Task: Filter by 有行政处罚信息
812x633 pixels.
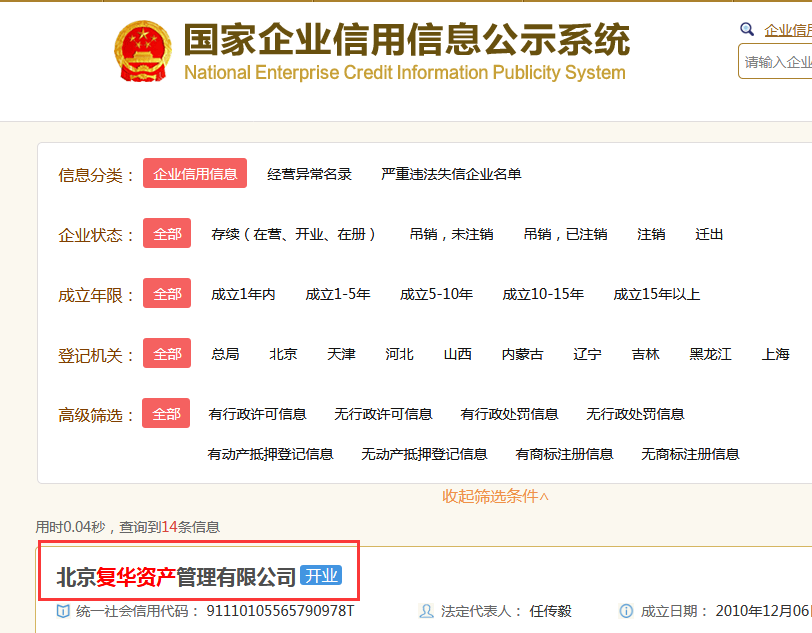Action: (509, 414)
